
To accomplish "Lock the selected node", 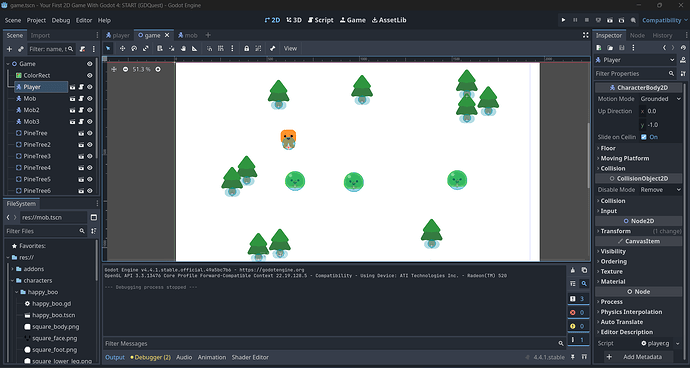I will 246,48.
